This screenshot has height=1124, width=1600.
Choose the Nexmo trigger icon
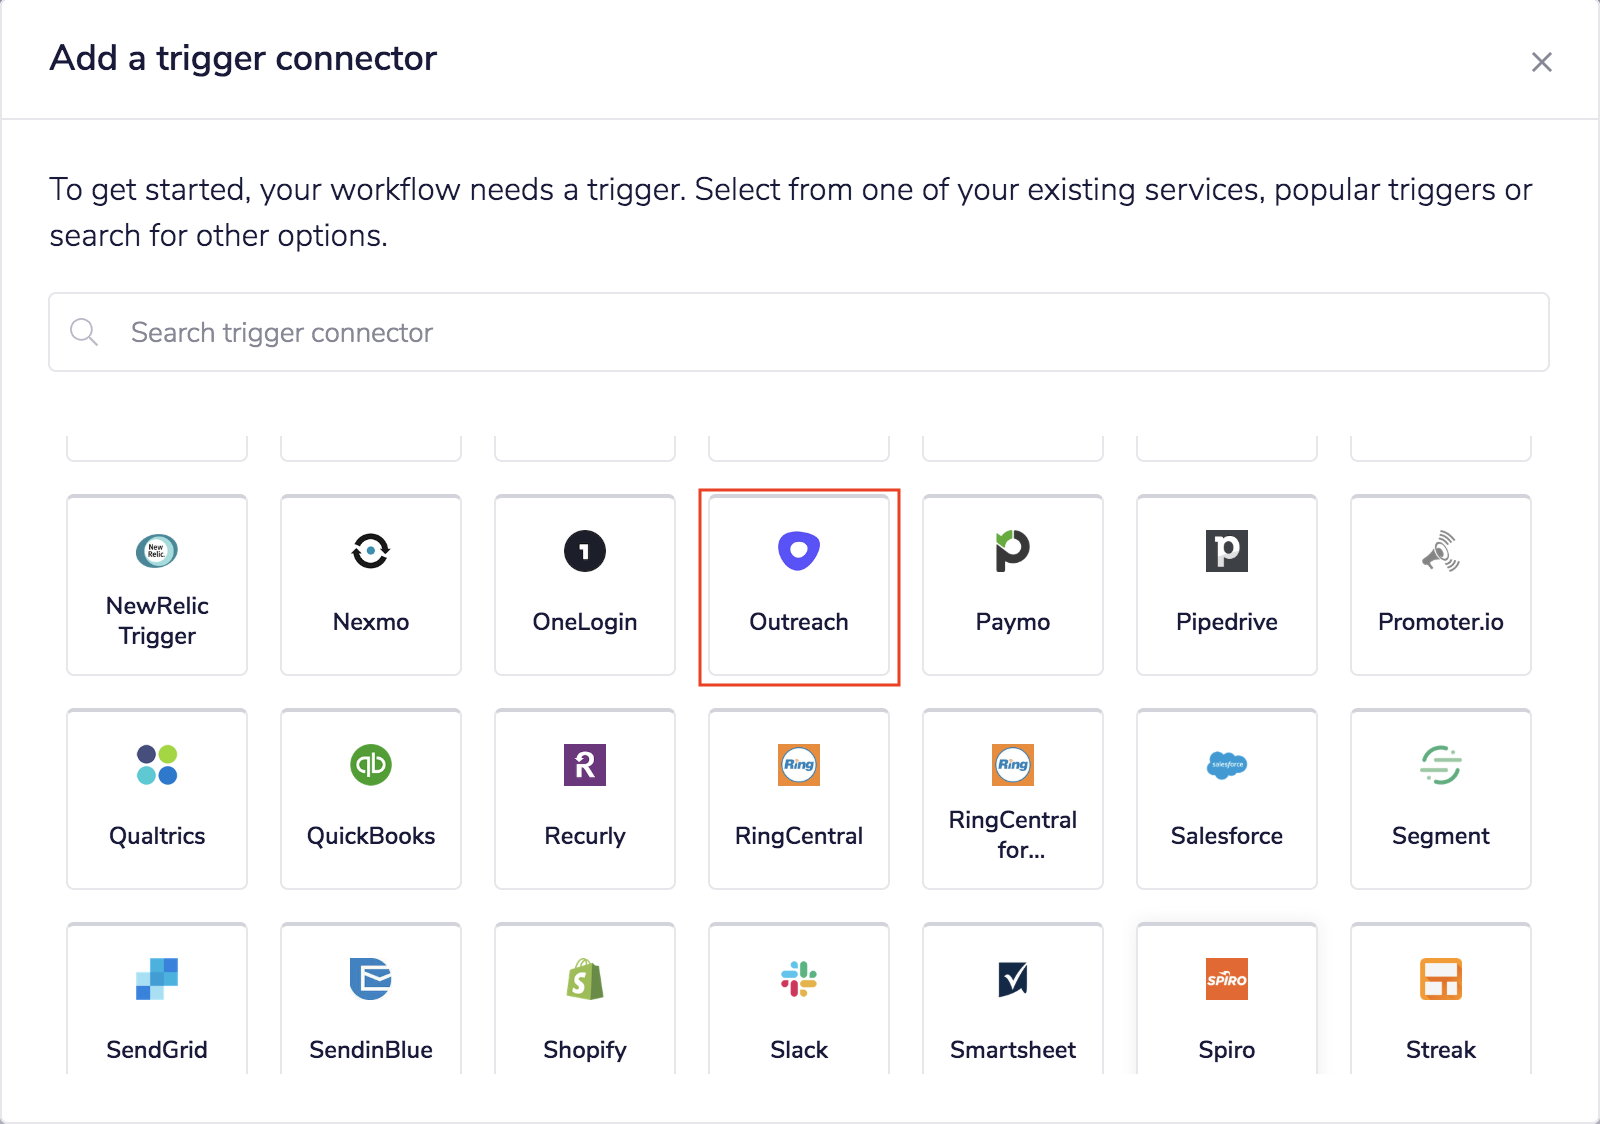(371, 551)
